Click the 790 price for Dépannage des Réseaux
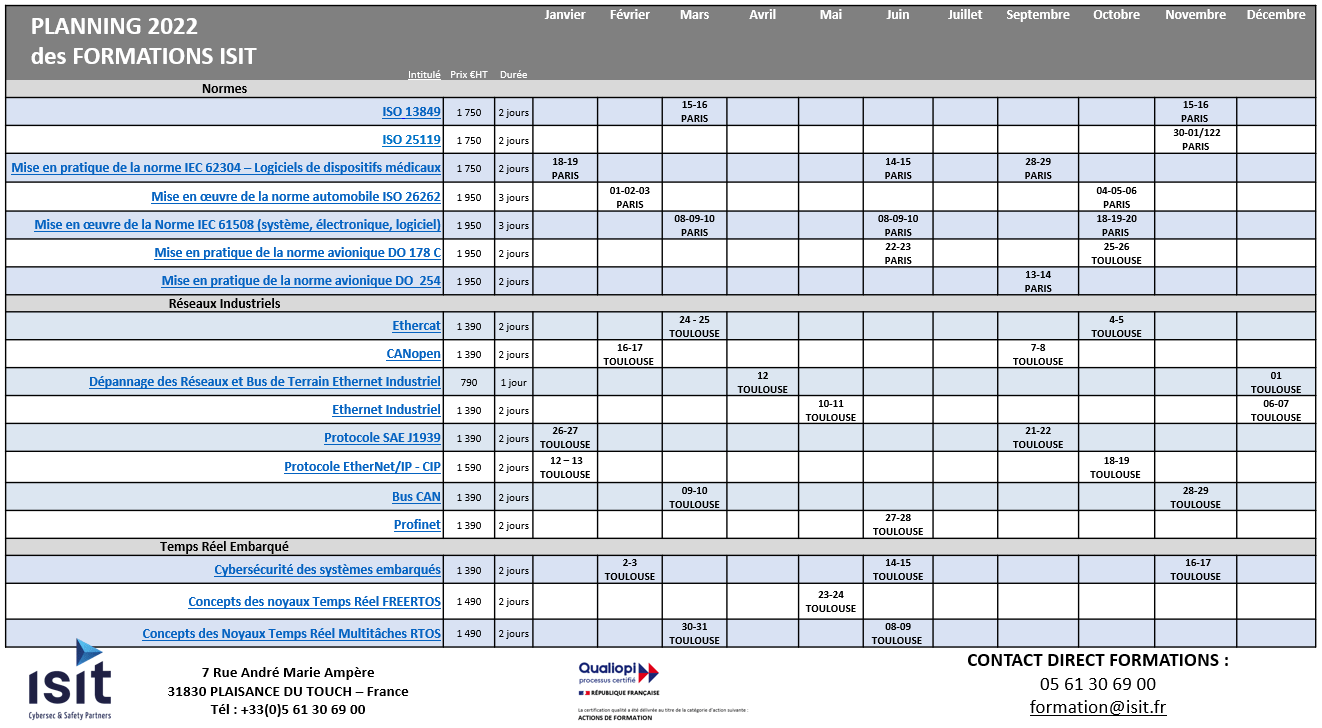This screenshot has width=1322, height=728. click(x=469, y=382)
